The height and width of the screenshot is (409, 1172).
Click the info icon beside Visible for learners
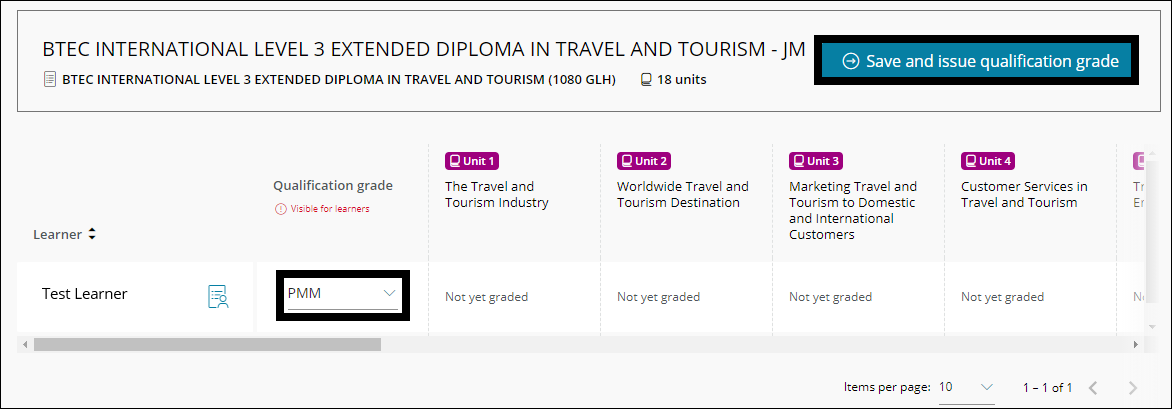(281, 209)
